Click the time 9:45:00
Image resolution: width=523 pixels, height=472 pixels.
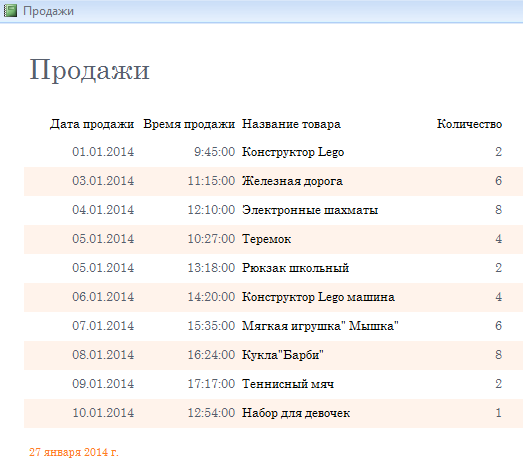[x=214, y=152]
